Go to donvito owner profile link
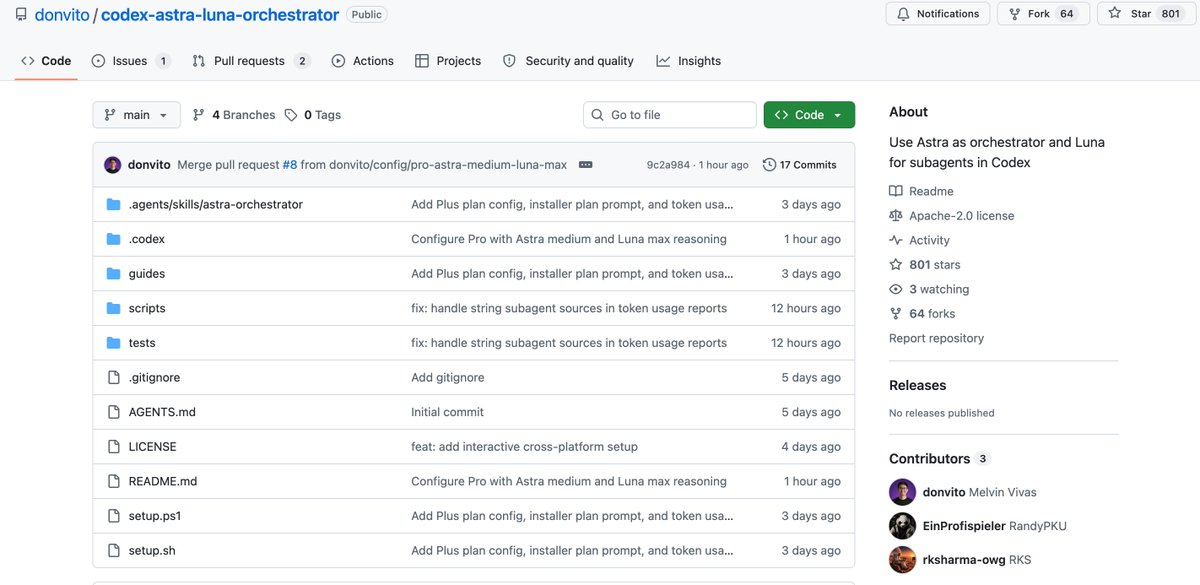Viewport: 1200px width, 585px height. 62,15
